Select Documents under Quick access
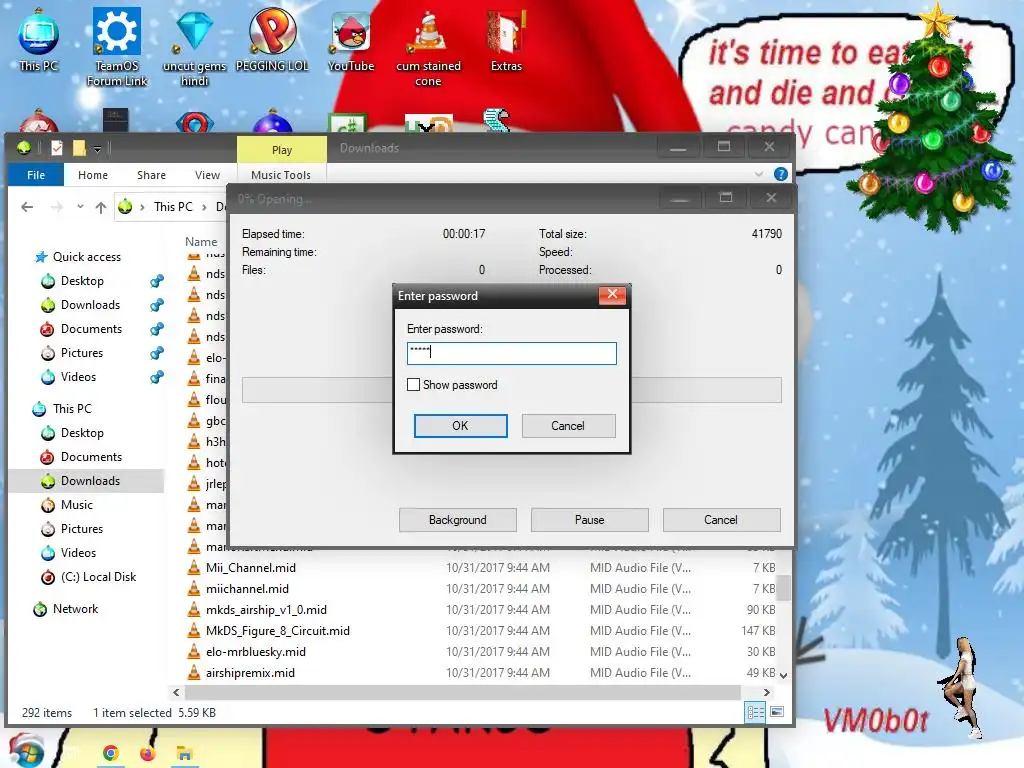The height and width of the screenshot is (768, 1024). click(x=91, y=329)
